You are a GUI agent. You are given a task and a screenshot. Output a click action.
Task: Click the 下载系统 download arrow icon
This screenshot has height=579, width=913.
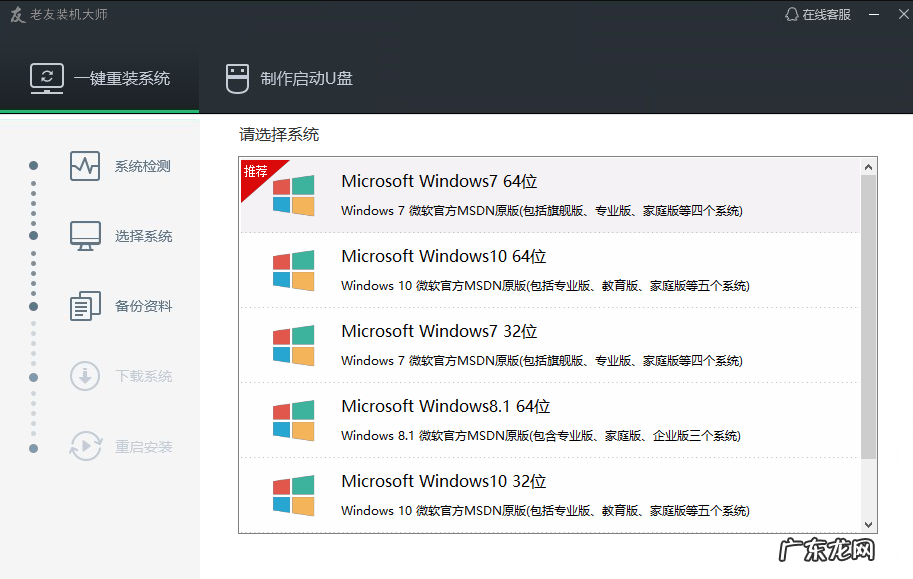click(x=85, y=376)
